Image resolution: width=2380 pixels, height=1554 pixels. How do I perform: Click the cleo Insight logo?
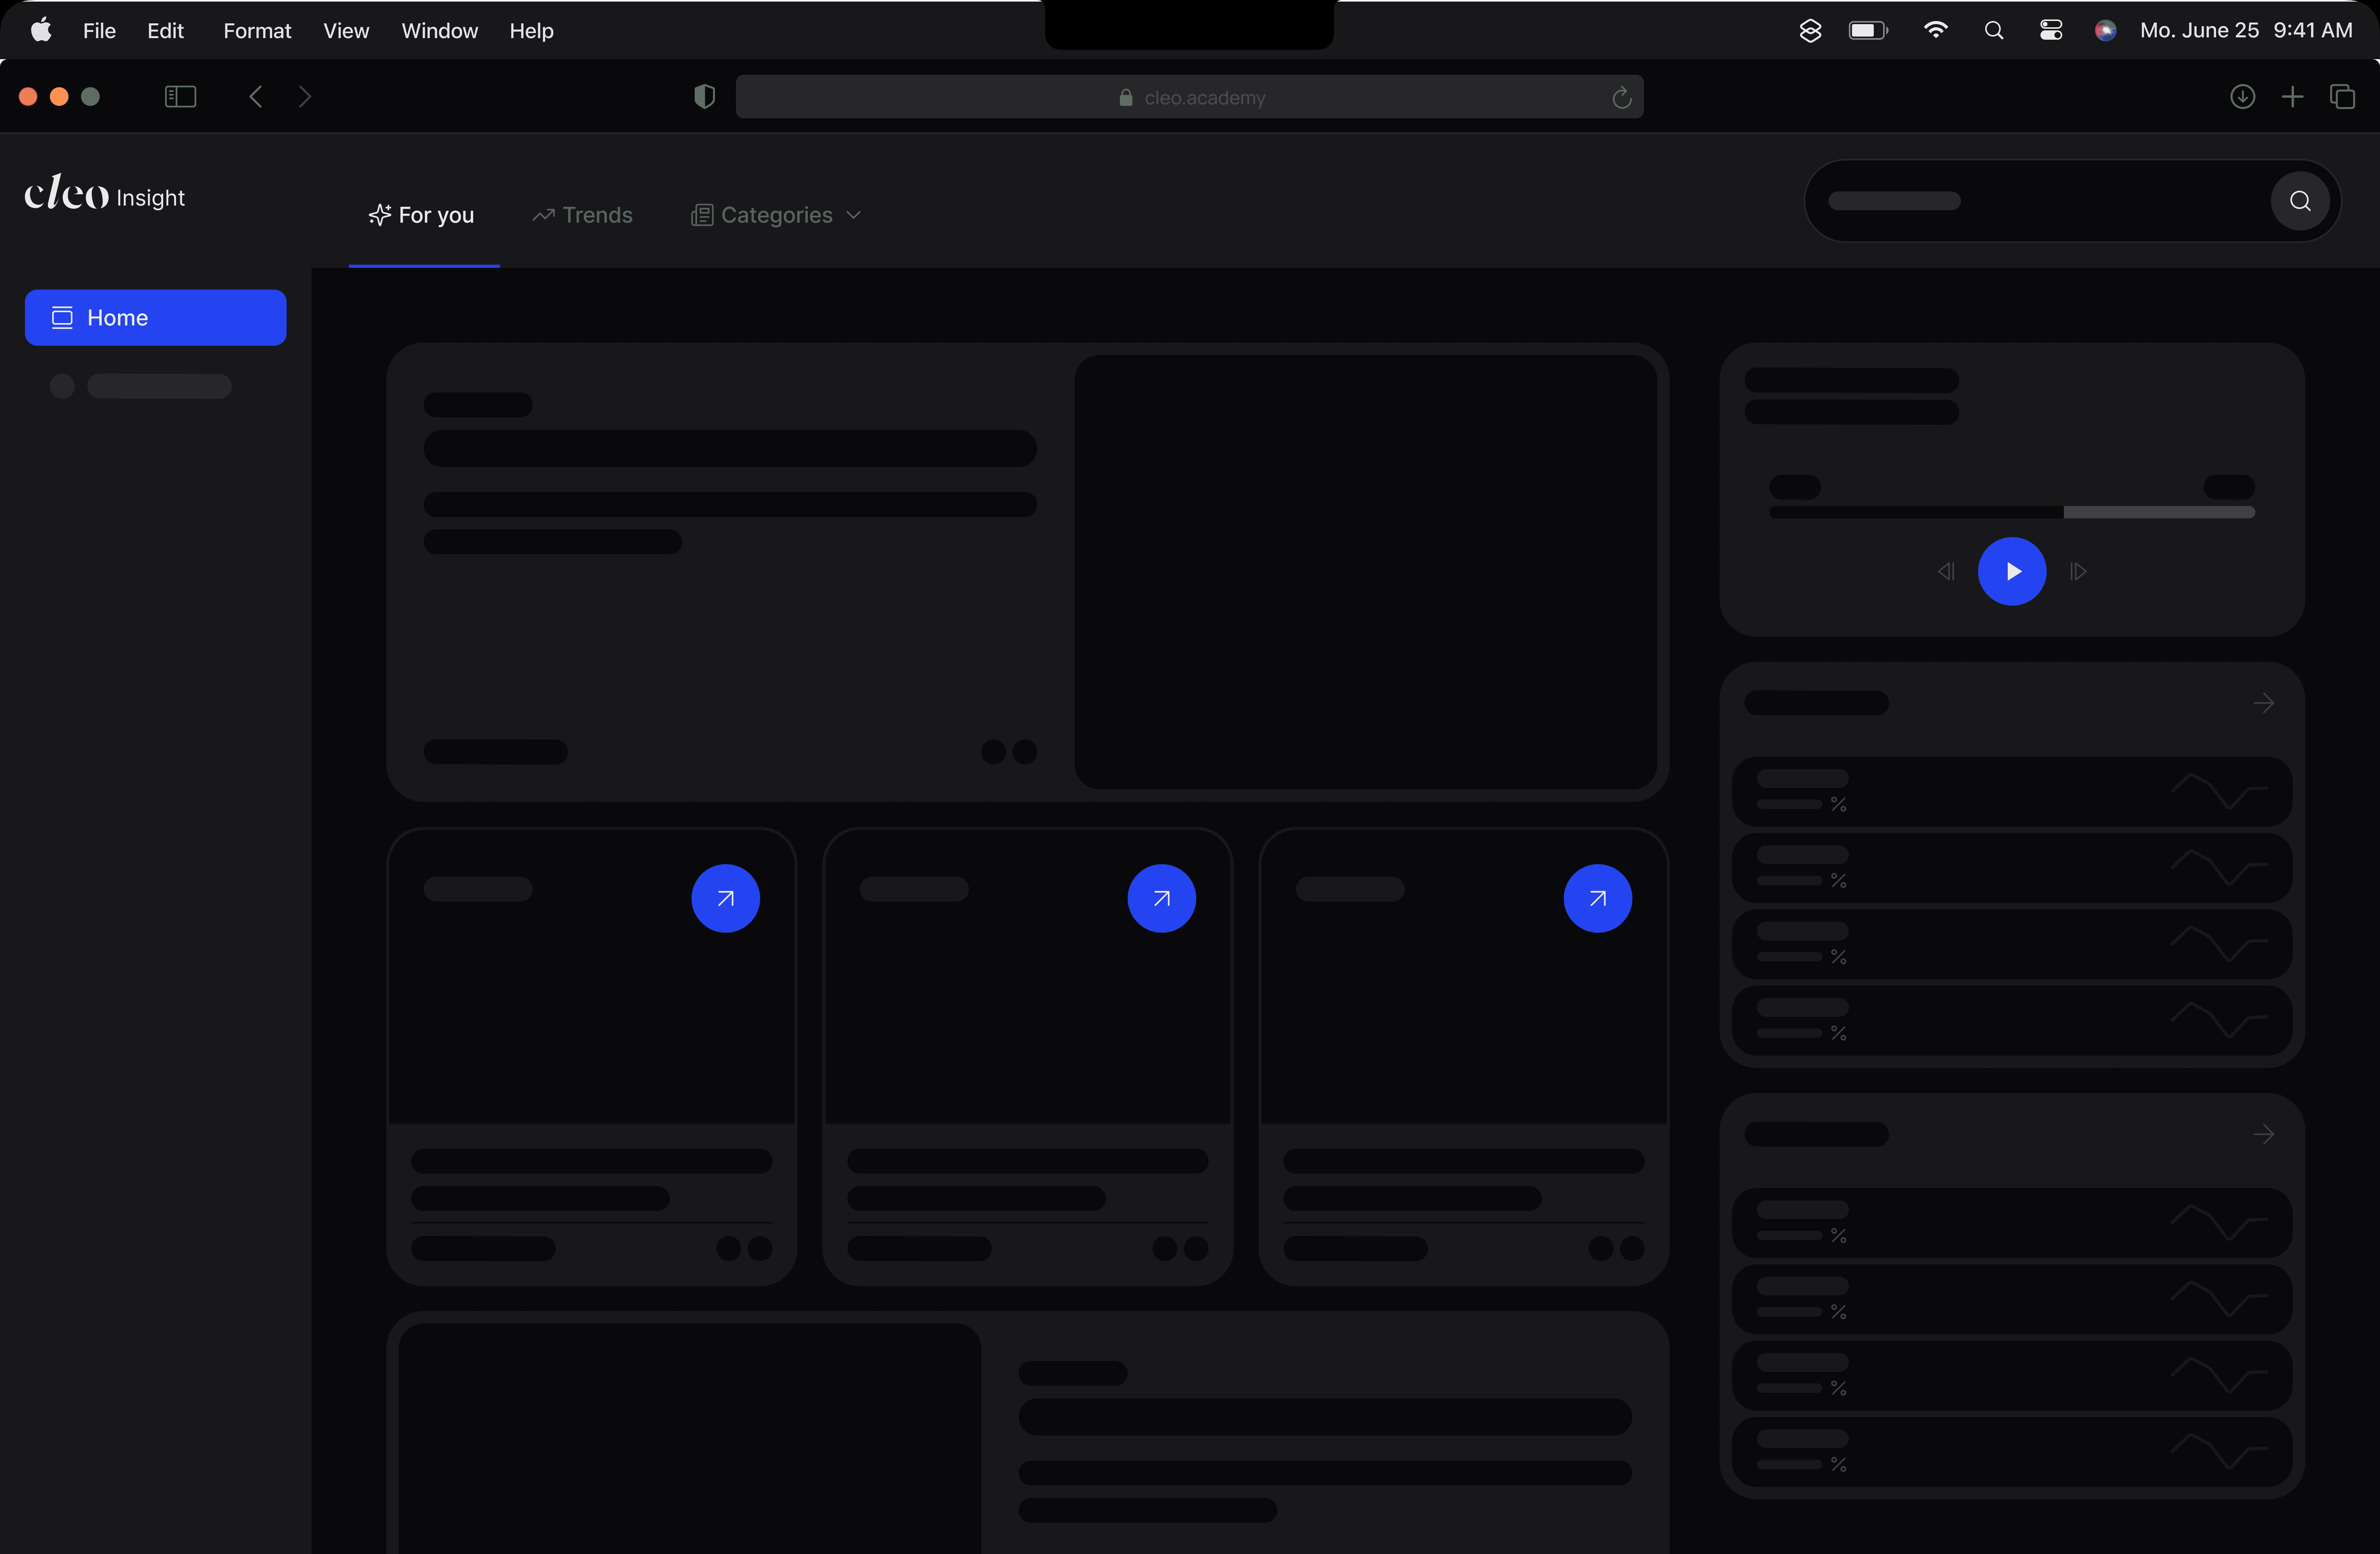pos(104,194)
